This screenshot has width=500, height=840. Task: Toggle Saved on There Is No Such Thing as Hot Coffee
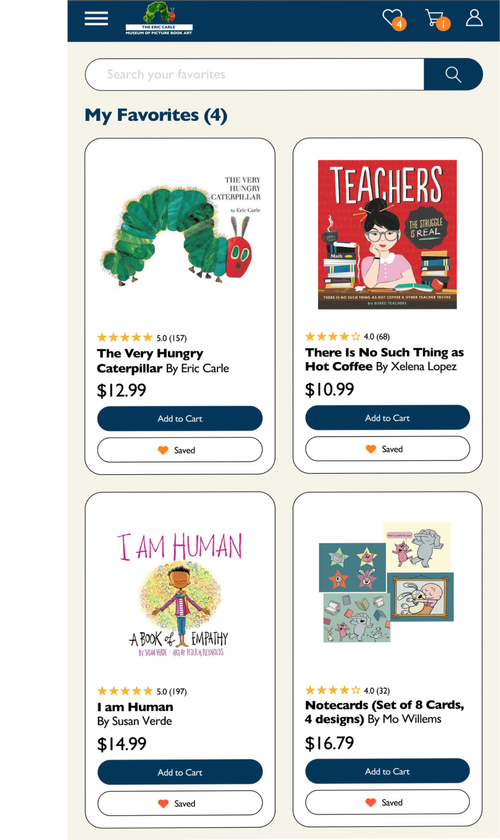point(387,449)
